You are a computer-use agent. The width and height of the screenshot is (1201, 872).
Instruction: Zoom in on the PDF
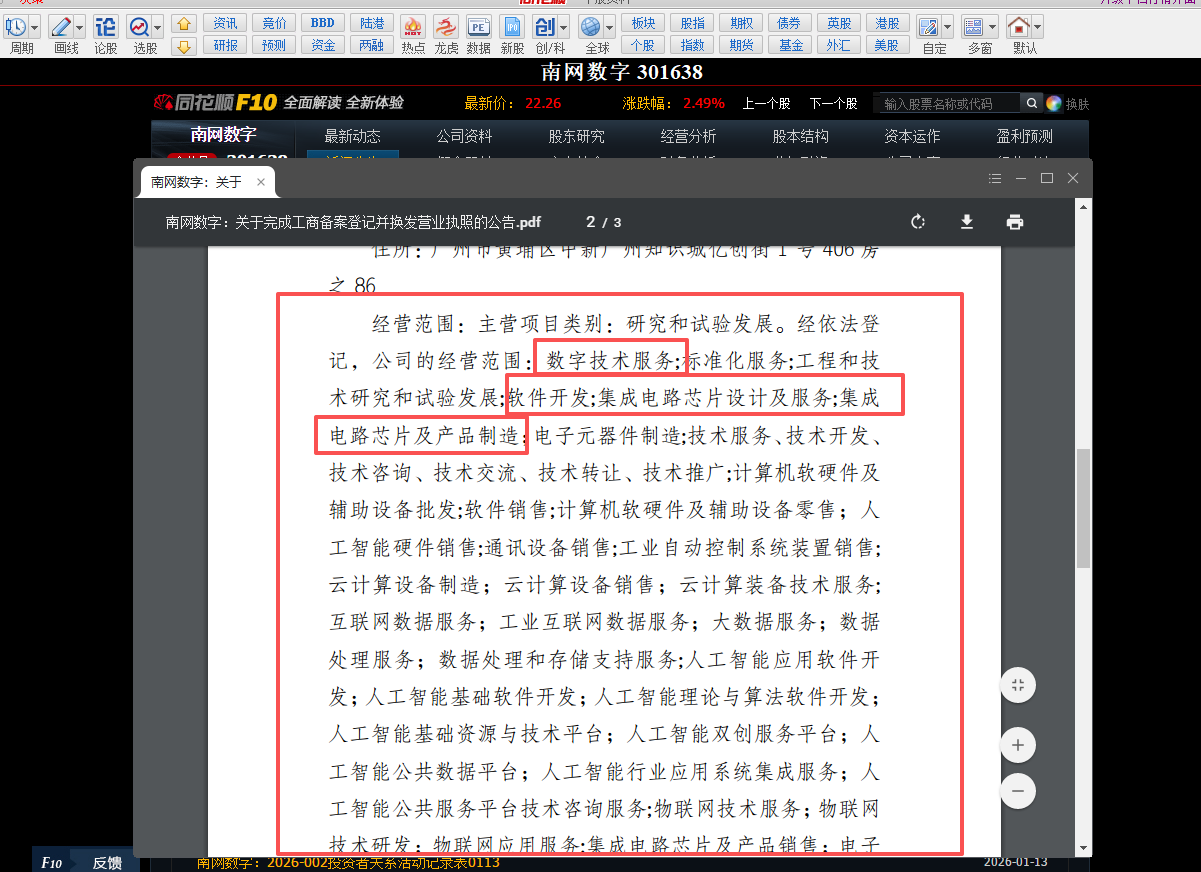(1018, 745)
